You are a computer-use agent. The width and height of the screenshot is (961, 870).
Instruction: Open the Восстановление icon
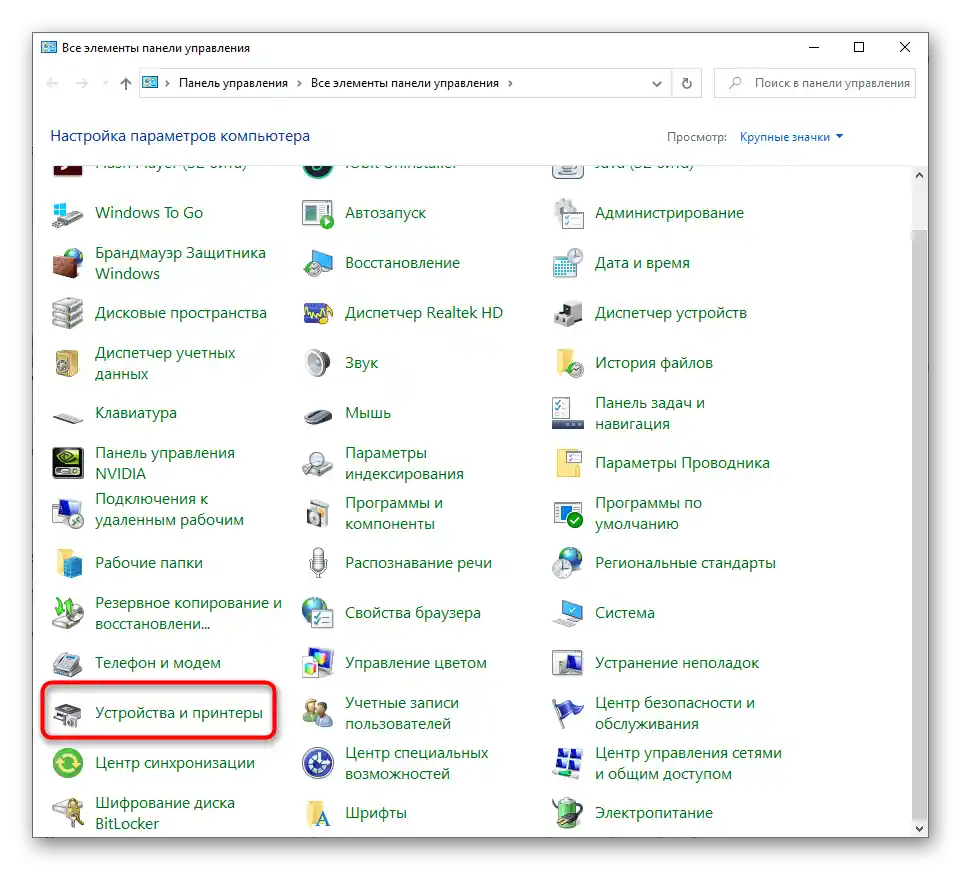coord(317,263)
